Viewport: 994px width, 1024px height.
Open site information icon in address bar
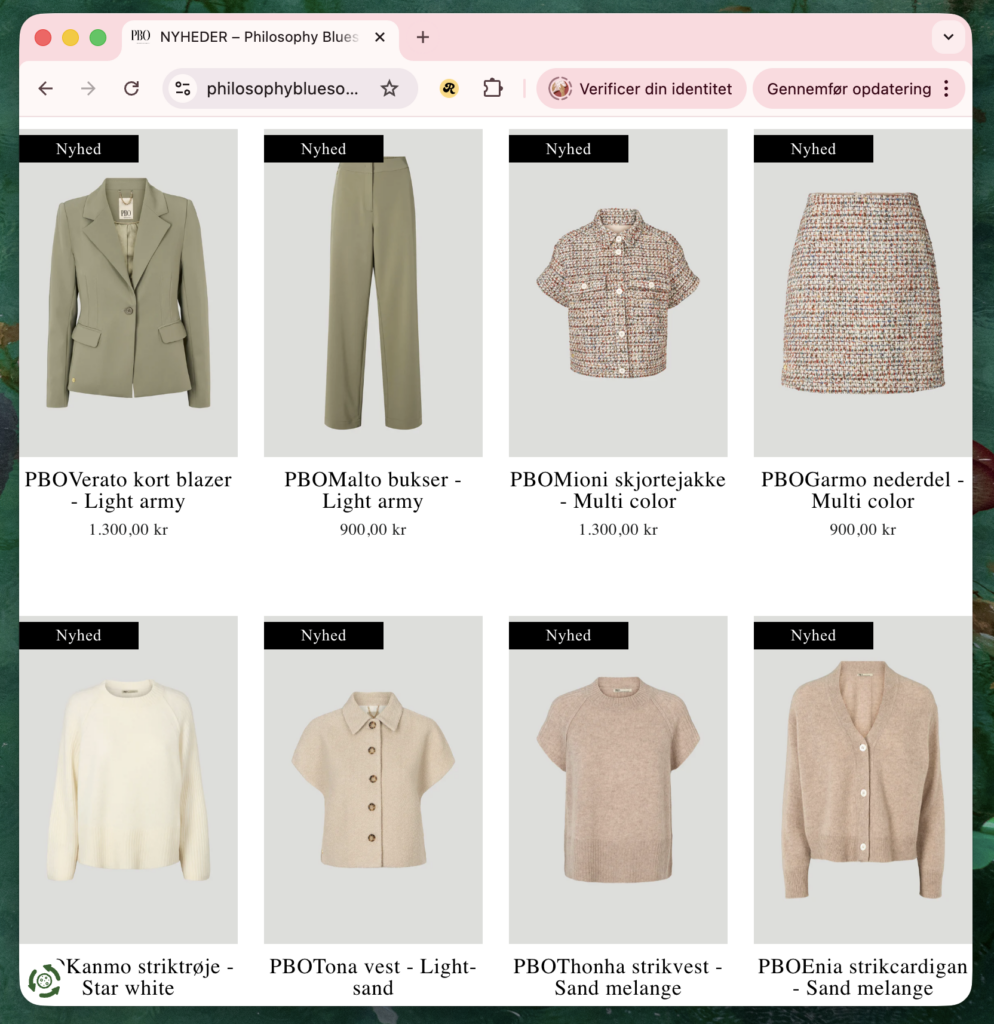coord(183,89)
